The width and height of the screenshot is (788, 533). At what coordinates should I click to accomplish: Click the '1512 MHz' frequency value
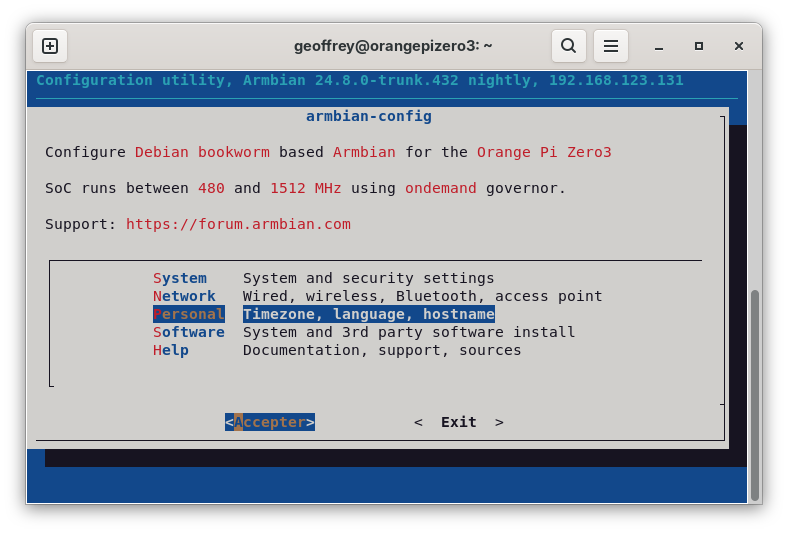pos(306,188)
